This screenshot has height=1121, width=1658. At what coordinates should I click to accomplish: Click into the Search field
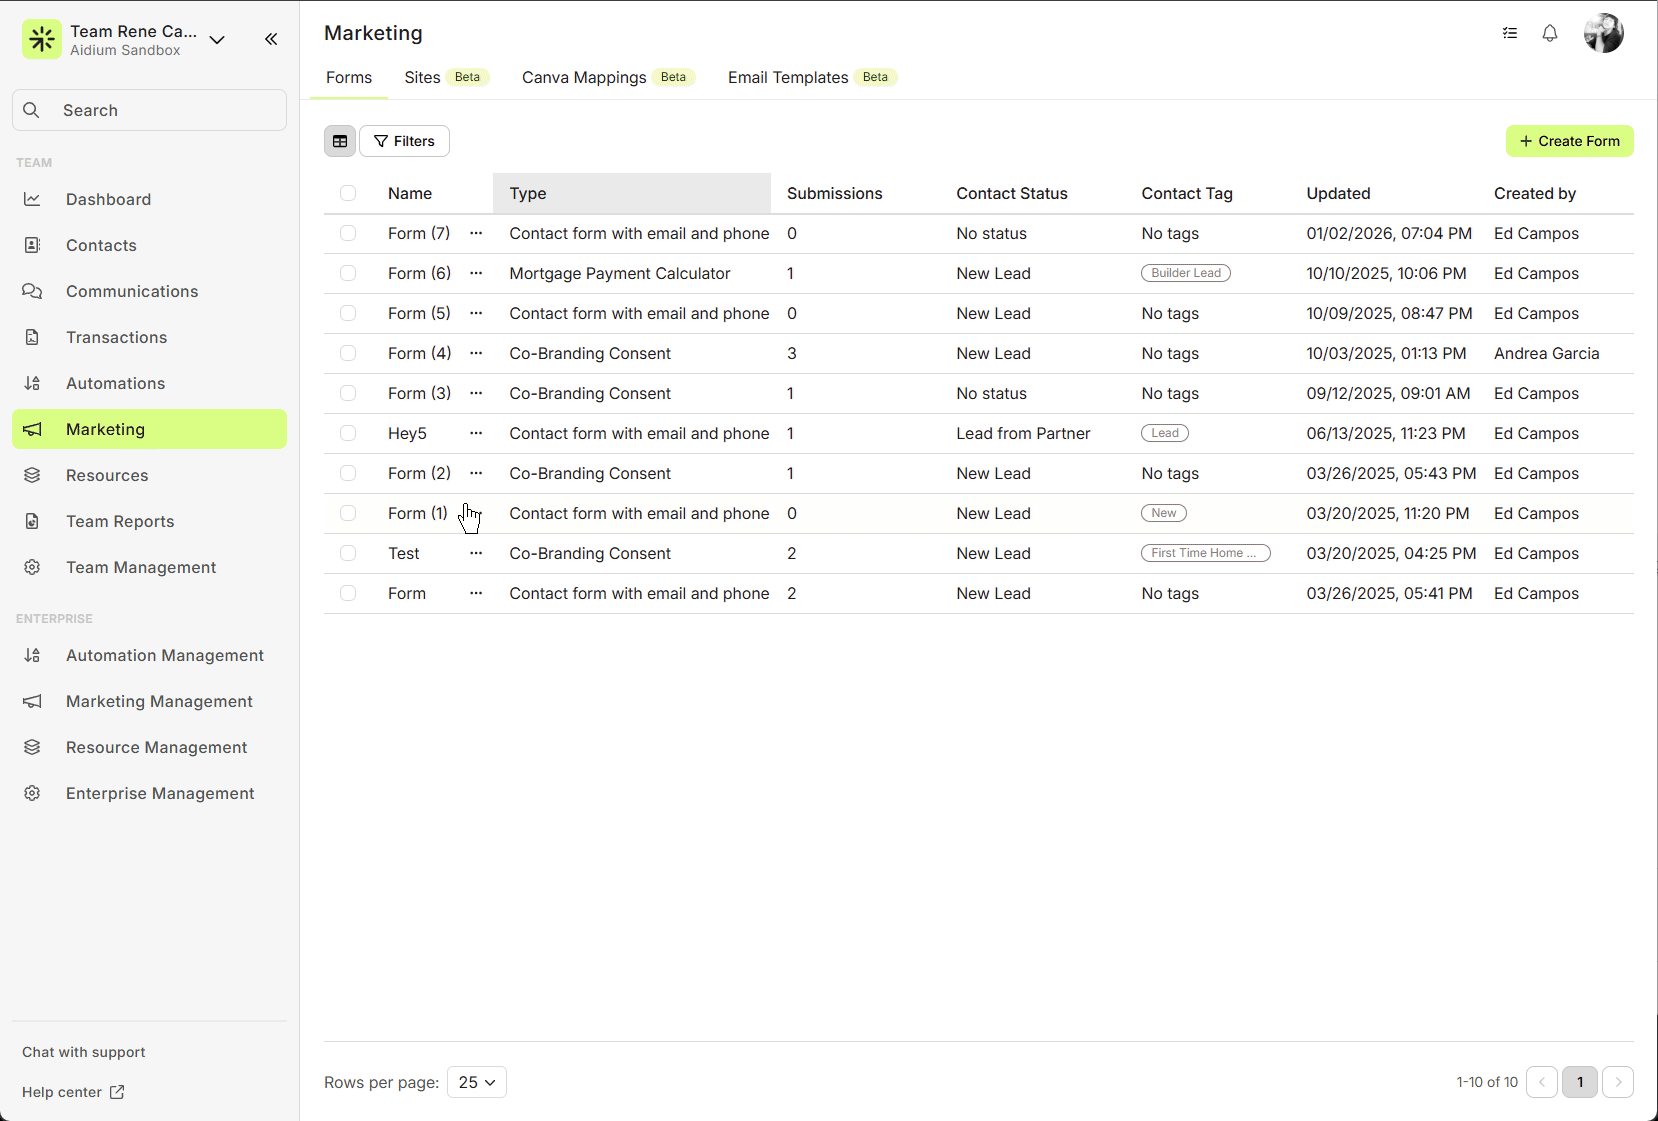[150, 110]
